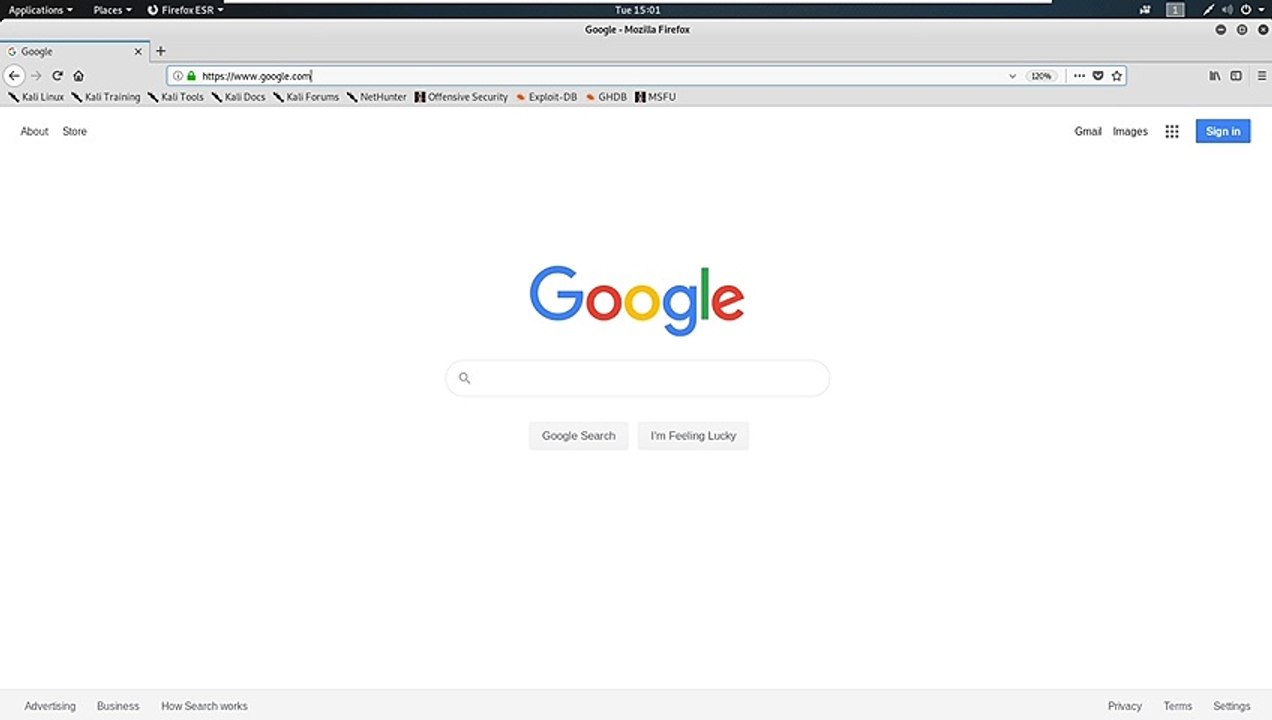This screenshot has height=720, width=1272.
Task: Click I'm Feeling Lucky button
Action: [693, 436]
